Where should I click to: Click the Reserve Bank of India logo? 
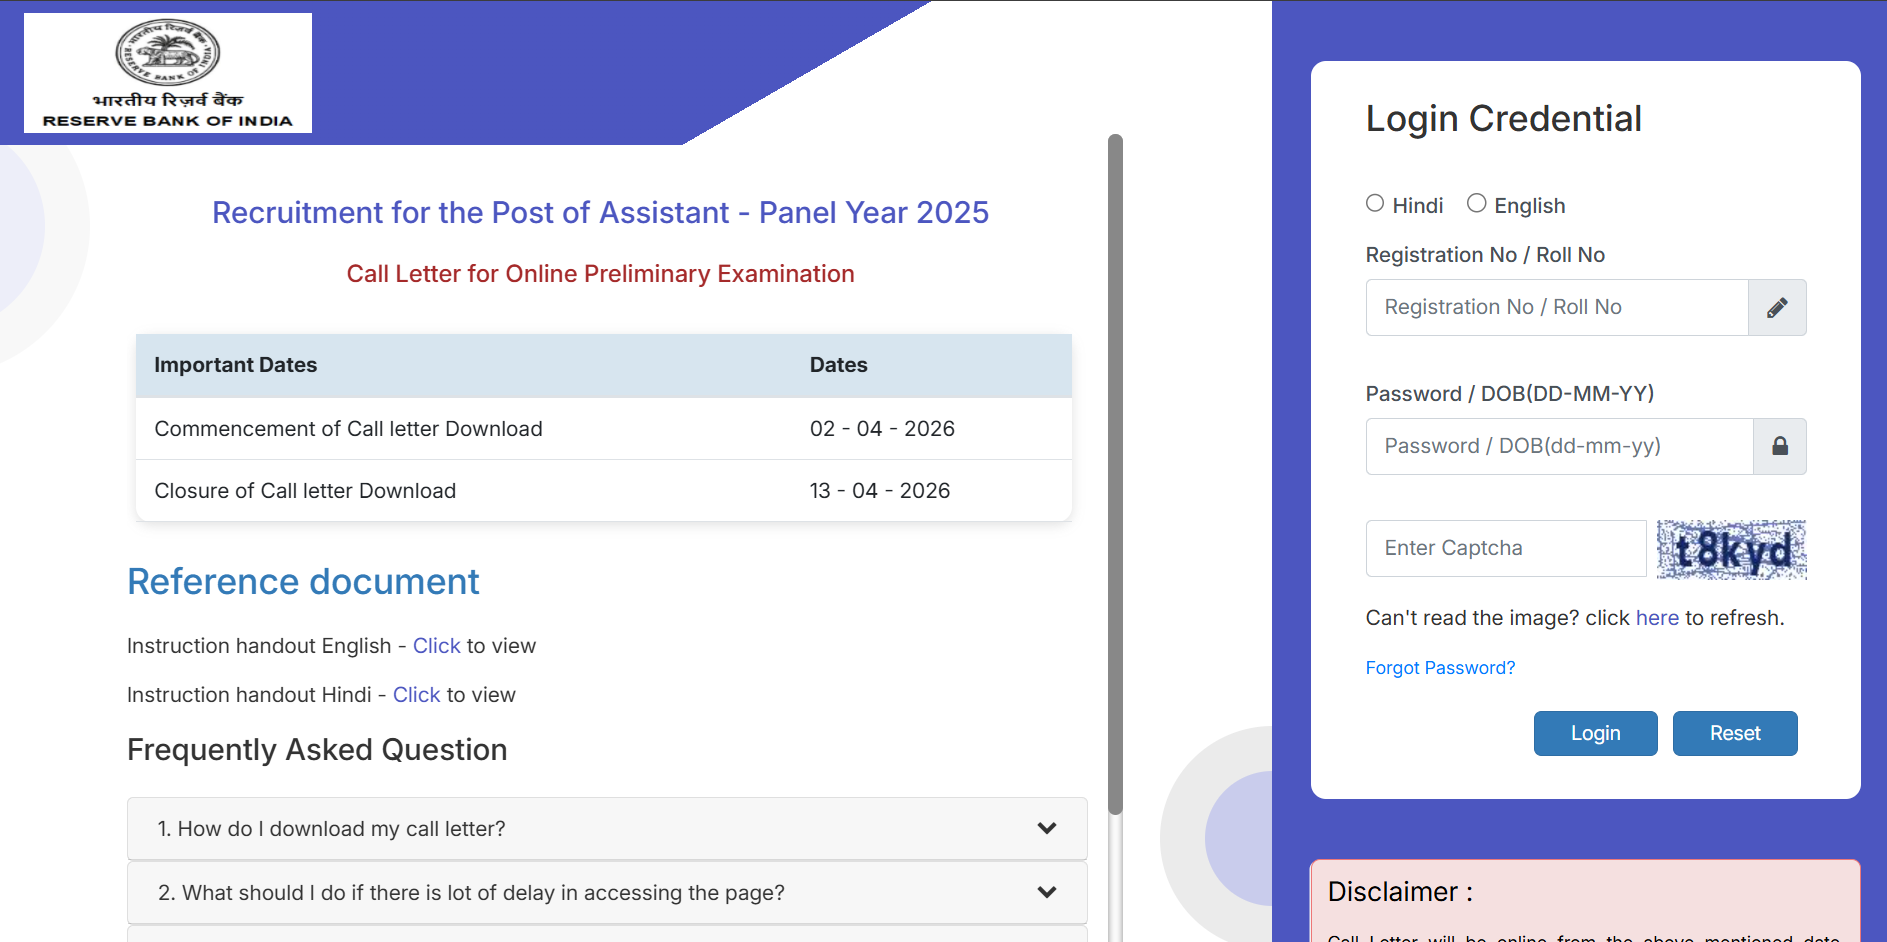168,73
